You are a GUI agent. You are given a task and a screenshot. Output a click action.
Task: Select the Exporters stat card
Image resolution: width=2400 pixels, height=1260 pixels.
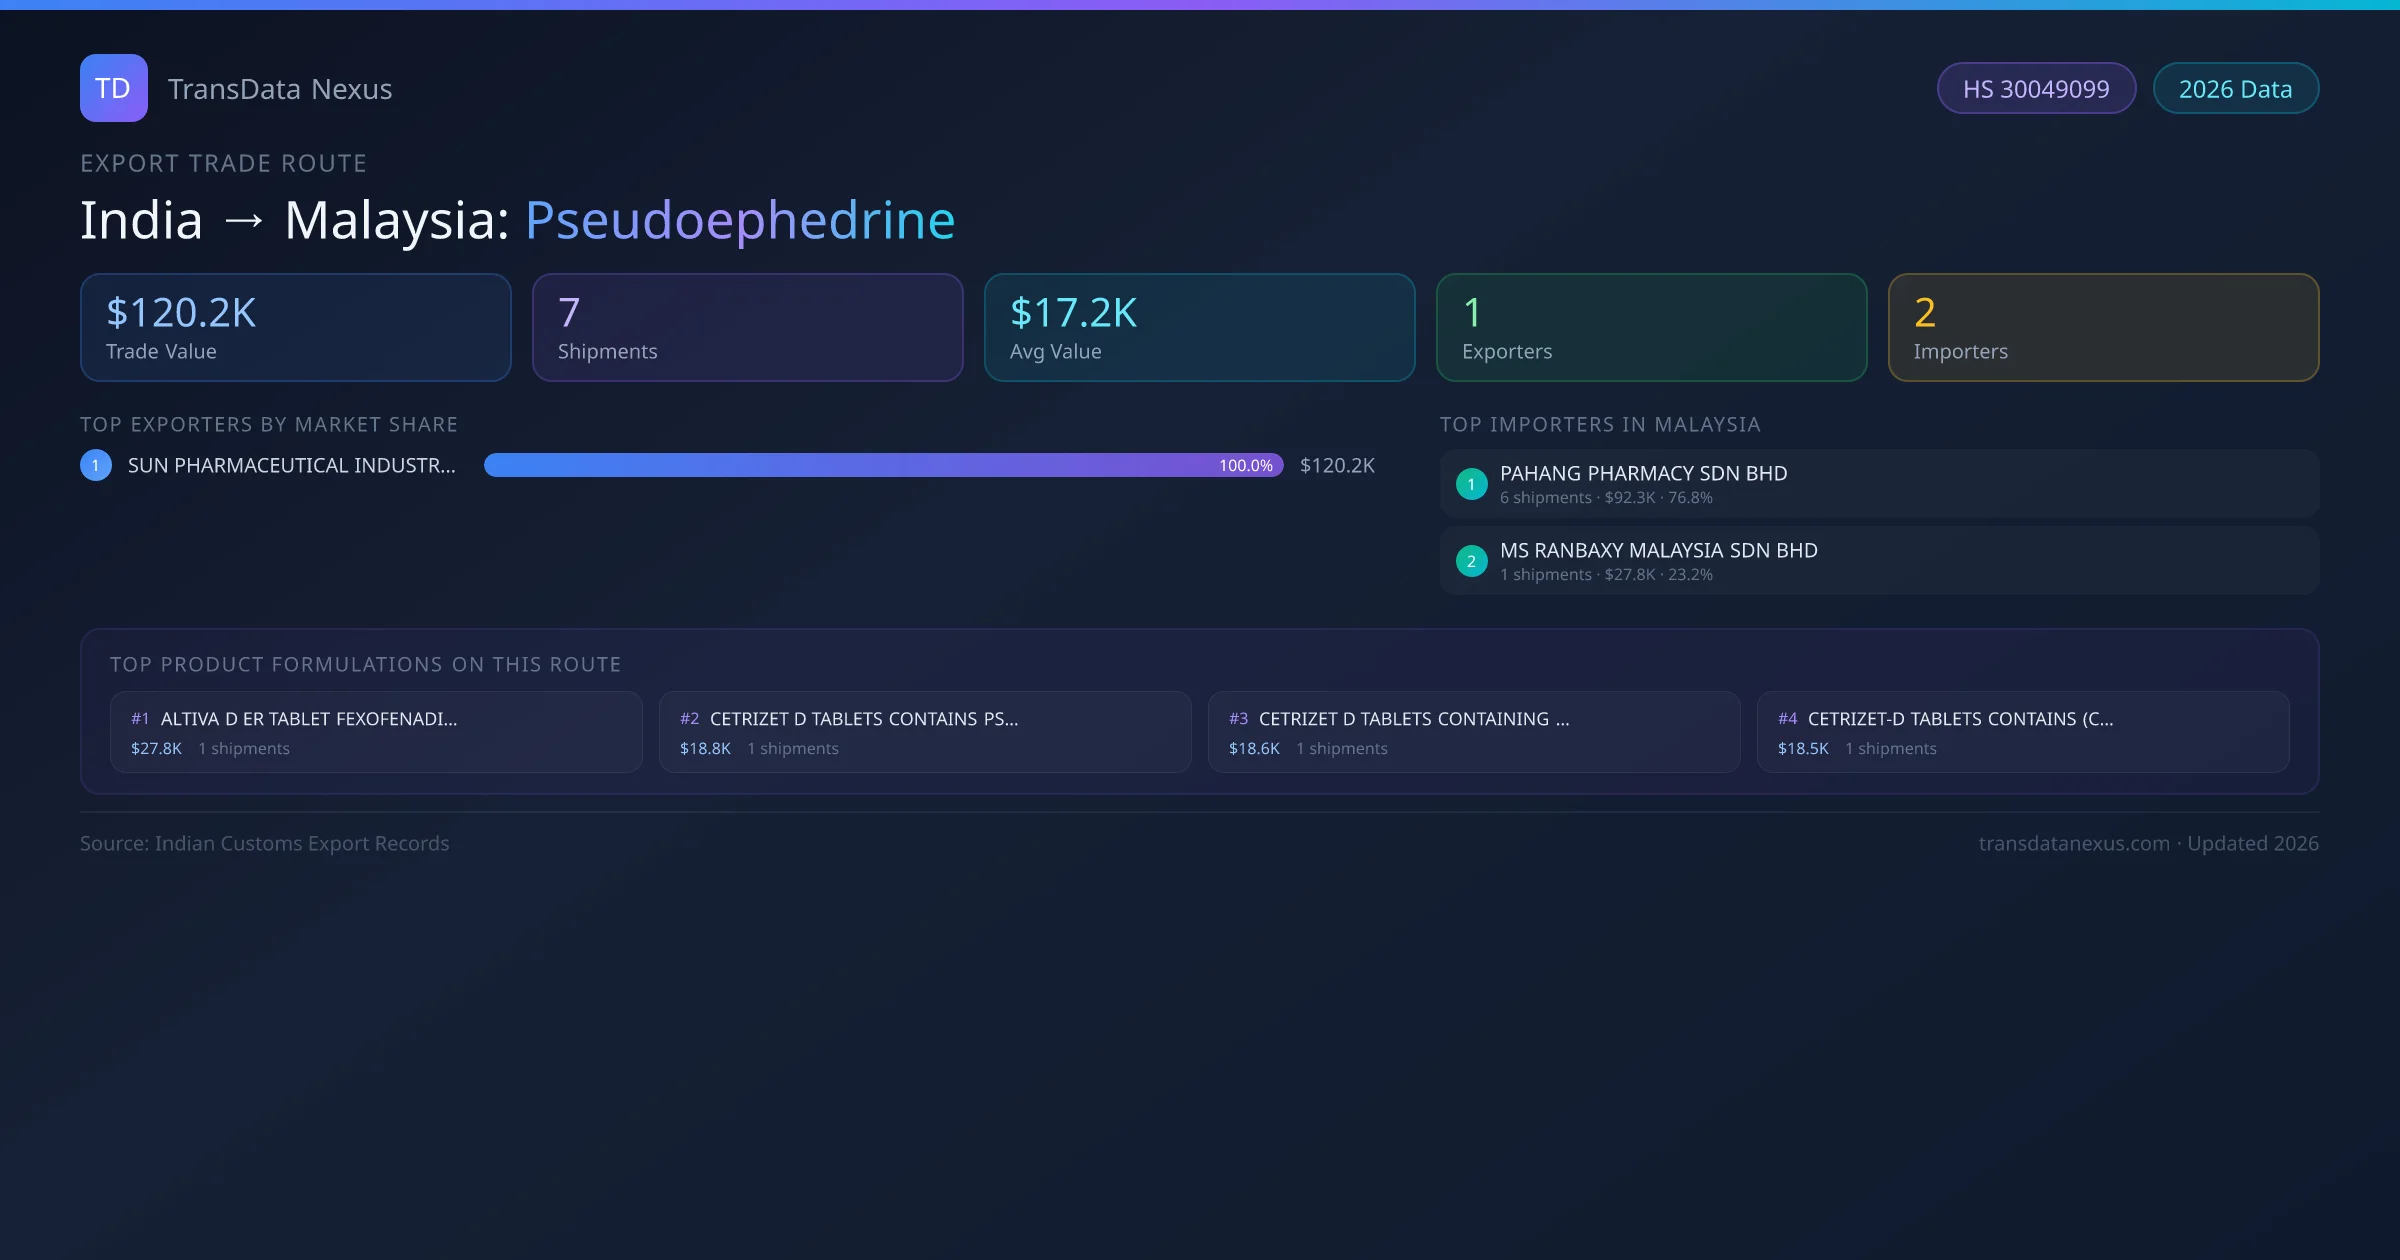click(x=1651, y=327)
